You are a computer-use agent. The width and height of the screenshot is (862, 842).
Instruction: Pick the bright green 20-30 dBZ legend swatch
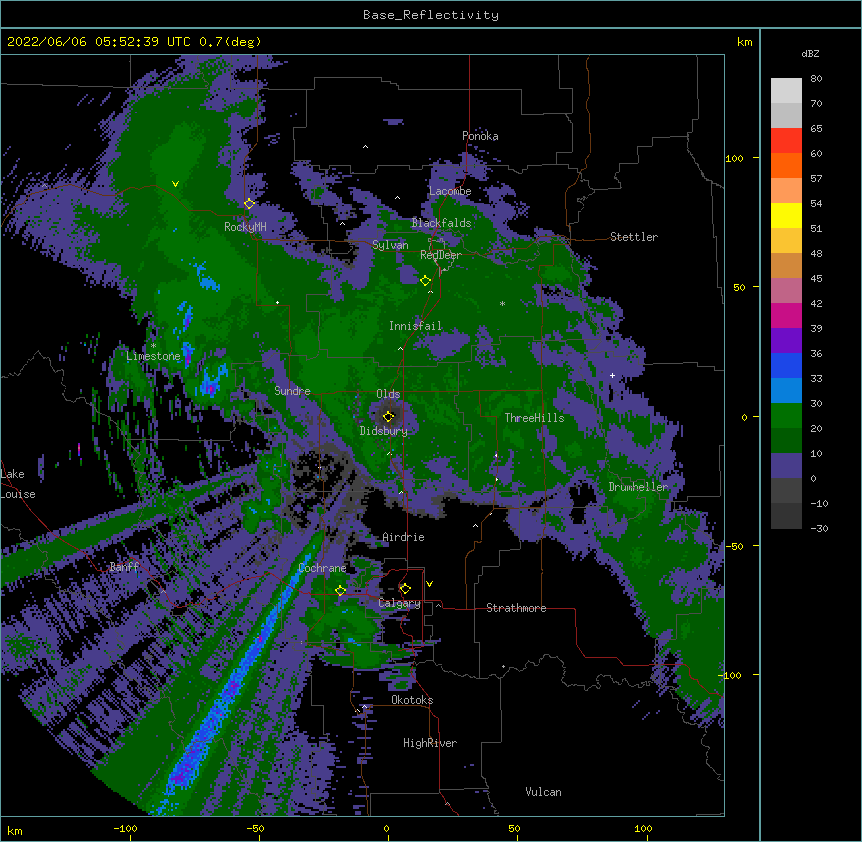[786, 416]
